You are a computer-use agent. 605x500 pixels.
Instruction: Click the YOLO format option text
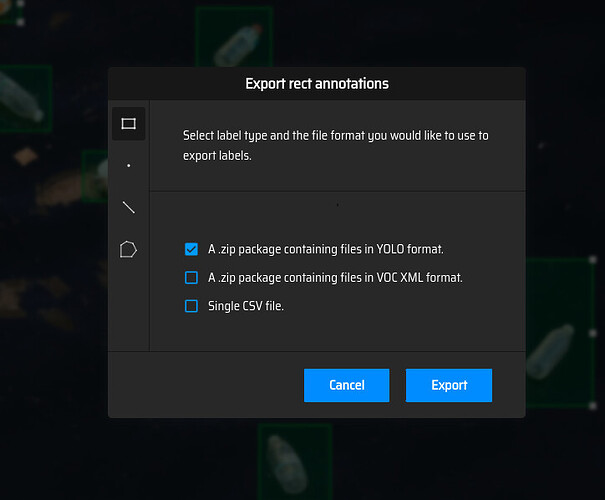point(325,249)
